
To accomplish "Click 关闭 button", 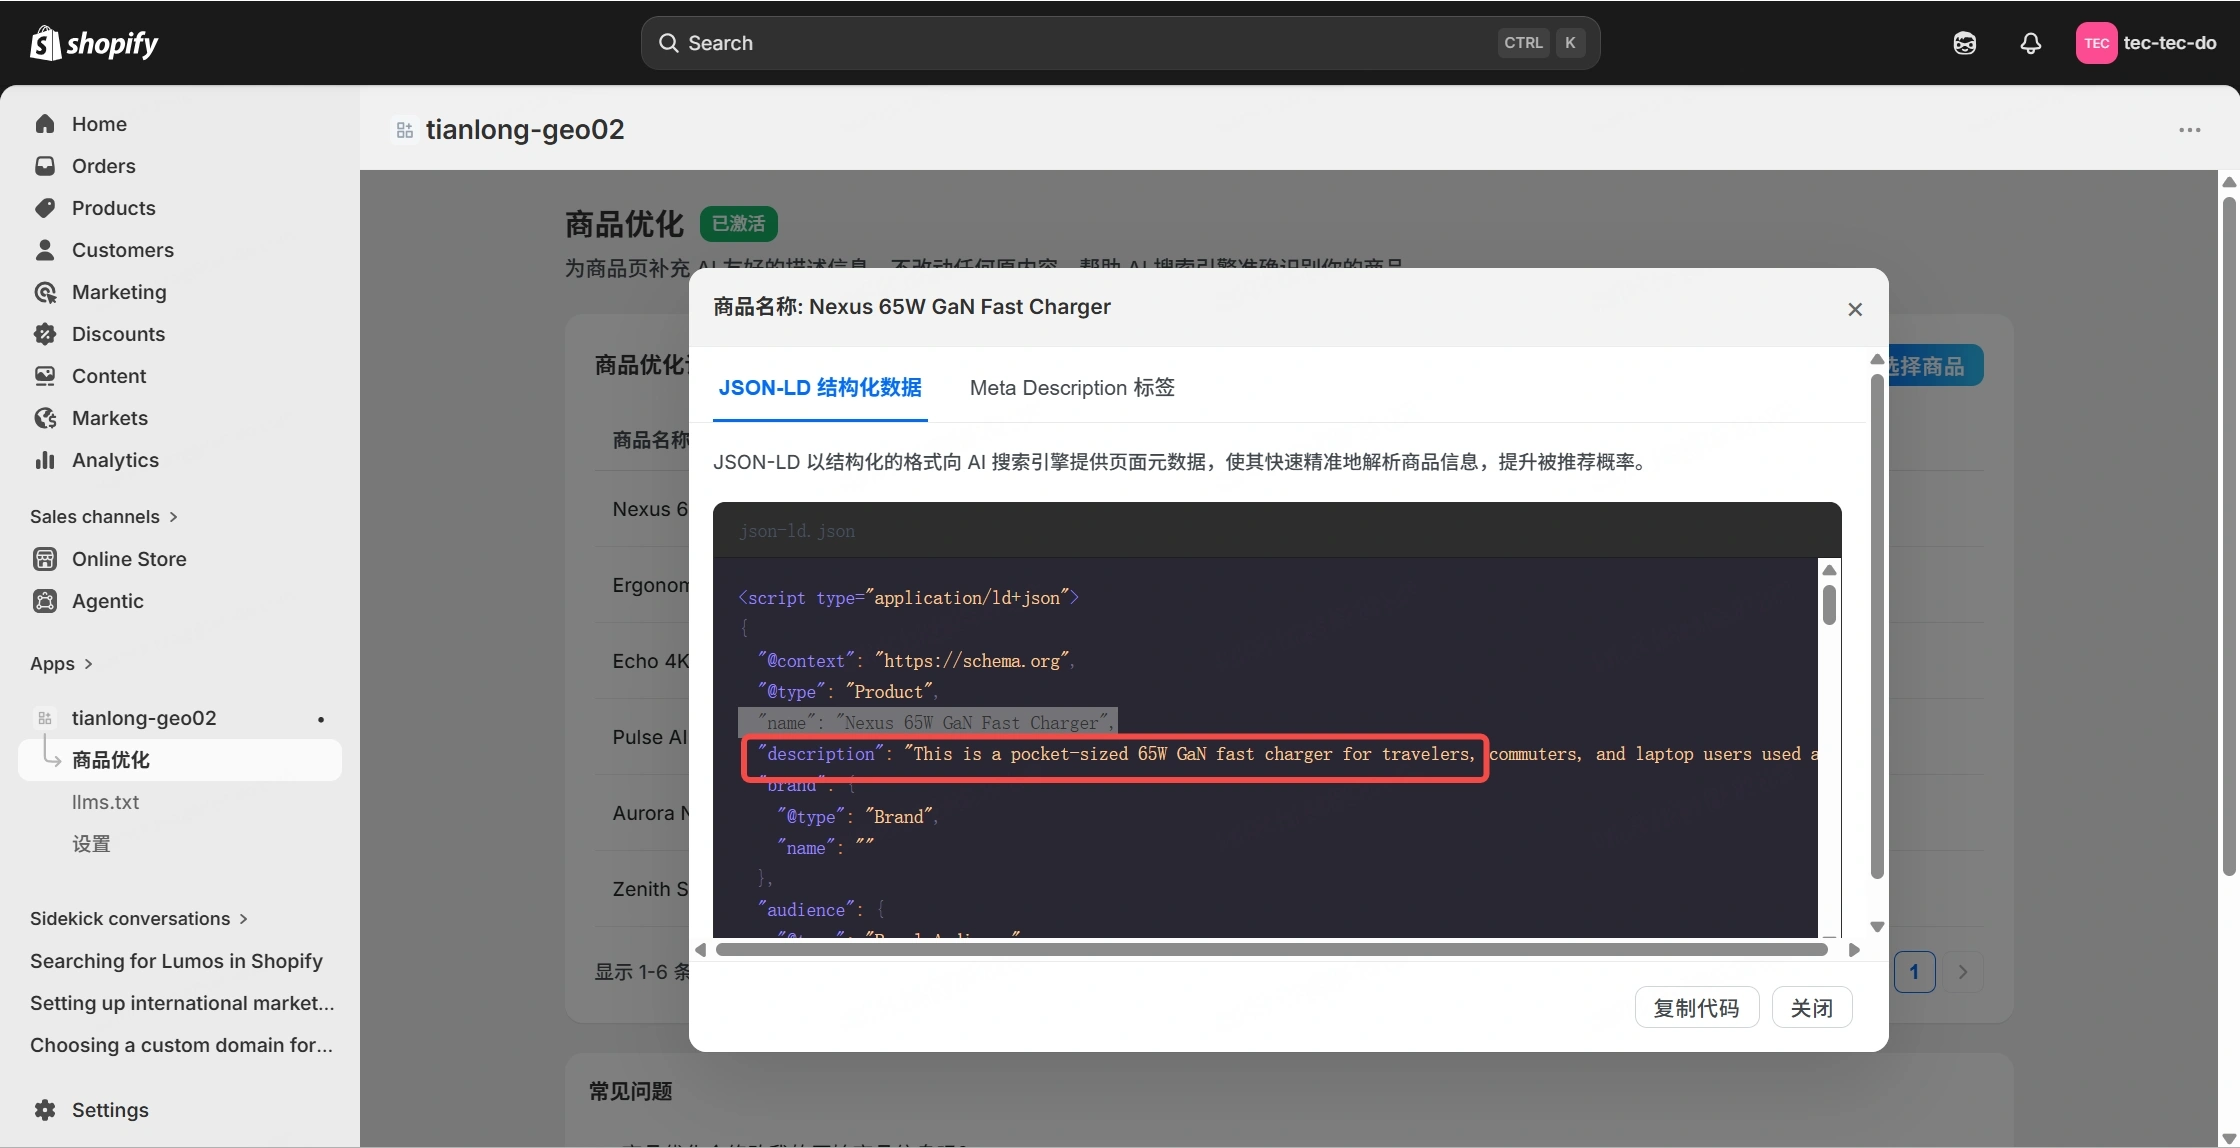I will [x=1811, y=1008].
